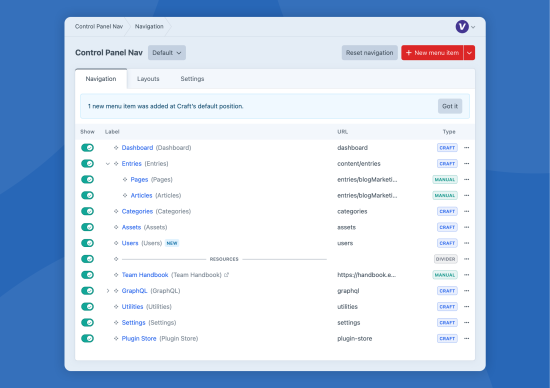Toggle visibility of GraphQL menu item
This screenshot has width=550, height=388.
[x=87, y=291]
